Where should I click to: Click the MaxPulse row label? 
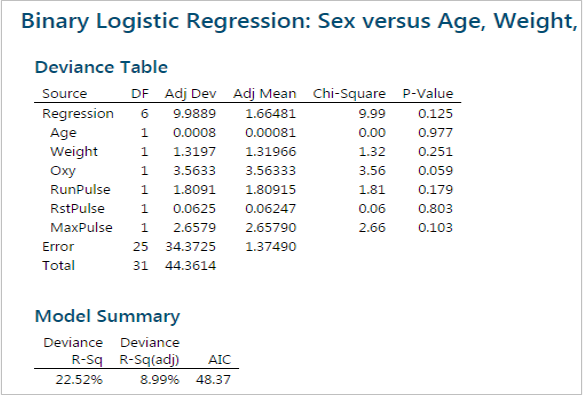[x=81, y=228]
